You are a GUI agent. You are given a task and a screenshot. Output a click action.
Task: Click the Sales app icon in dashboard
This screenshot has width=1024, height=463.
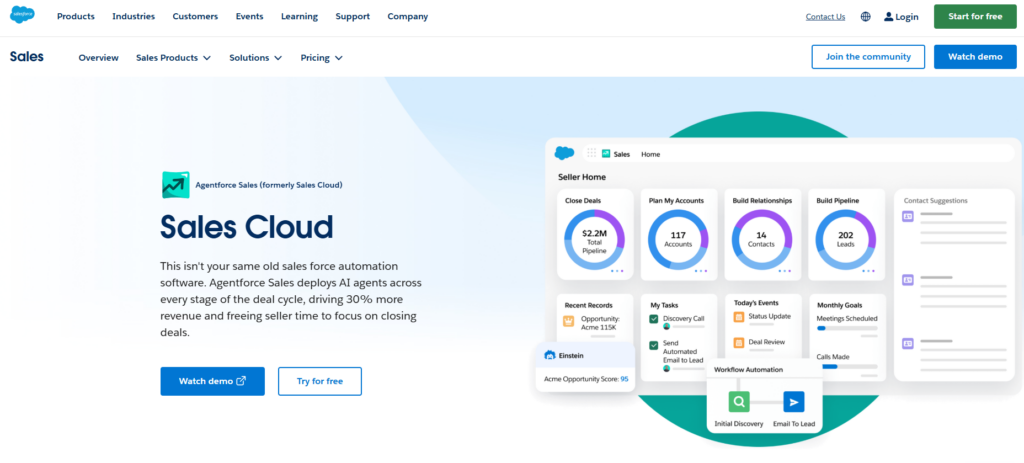click(605, 154)
